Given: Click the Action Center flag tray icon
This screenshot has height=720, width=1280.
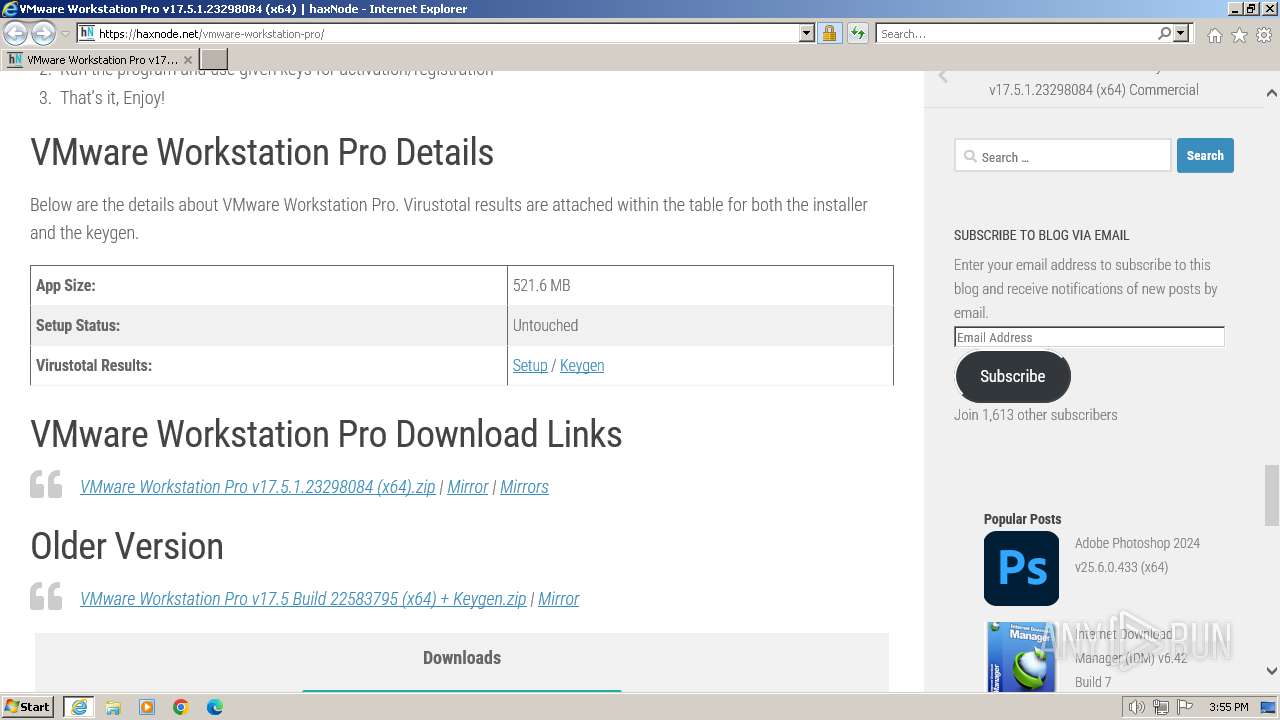Looking at the screenshot, I should 1183,707.
